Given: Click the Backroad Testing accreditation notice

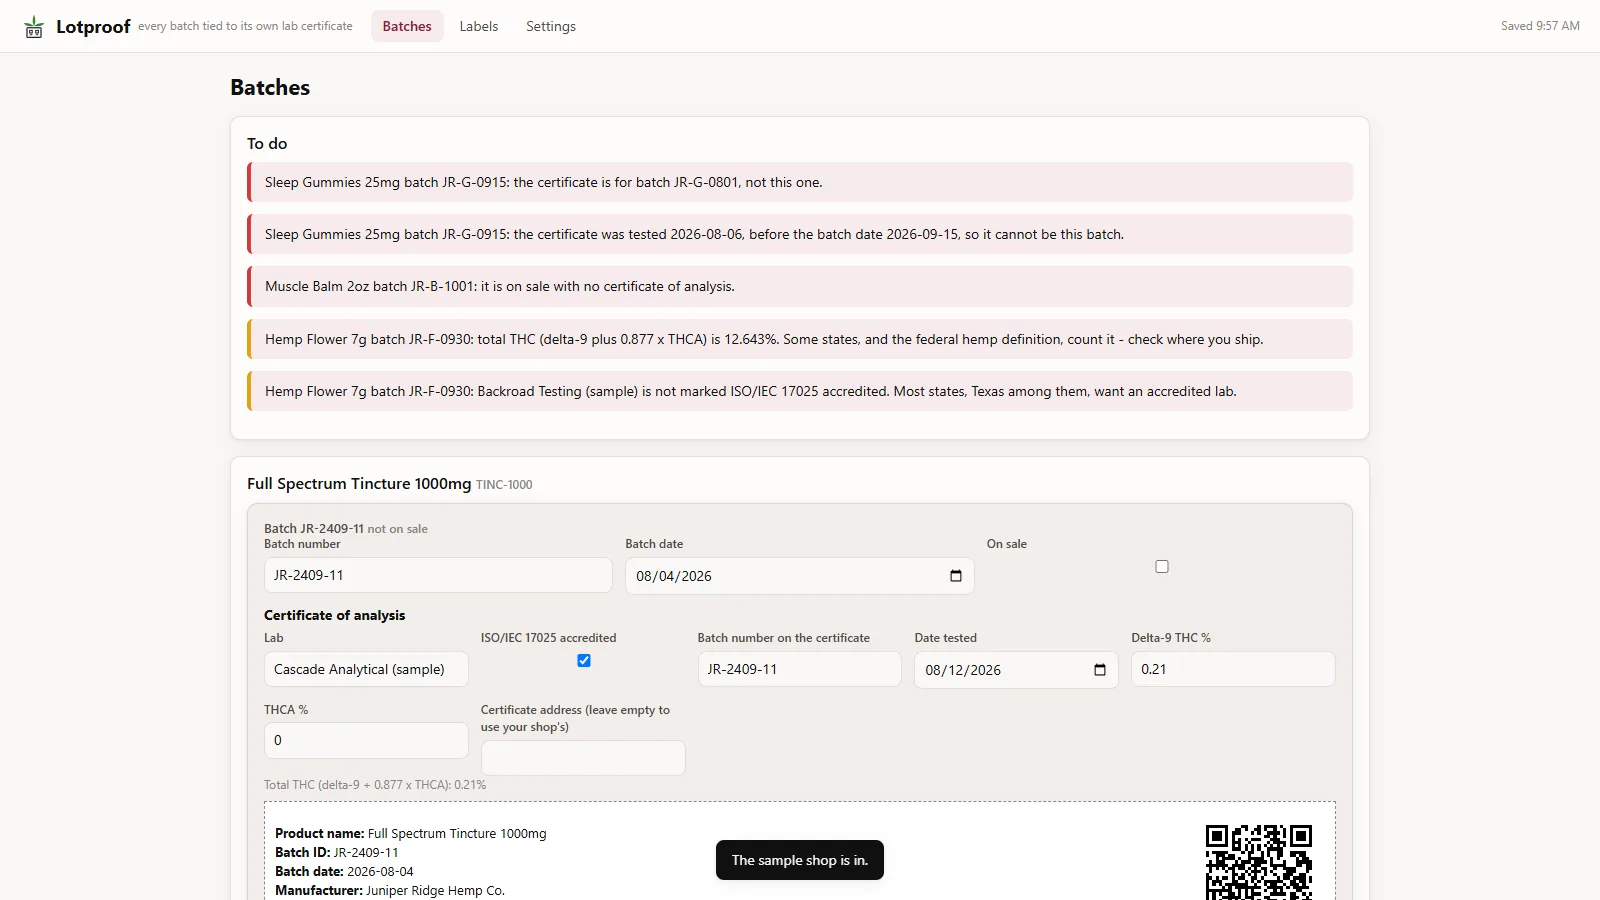Looking at the screenshot, I should pos(800,391).
